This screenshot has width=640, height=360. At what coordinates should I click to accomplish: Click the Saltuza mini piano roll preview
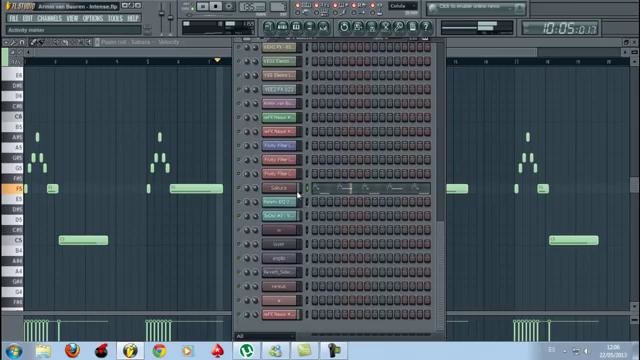[371, 188]
